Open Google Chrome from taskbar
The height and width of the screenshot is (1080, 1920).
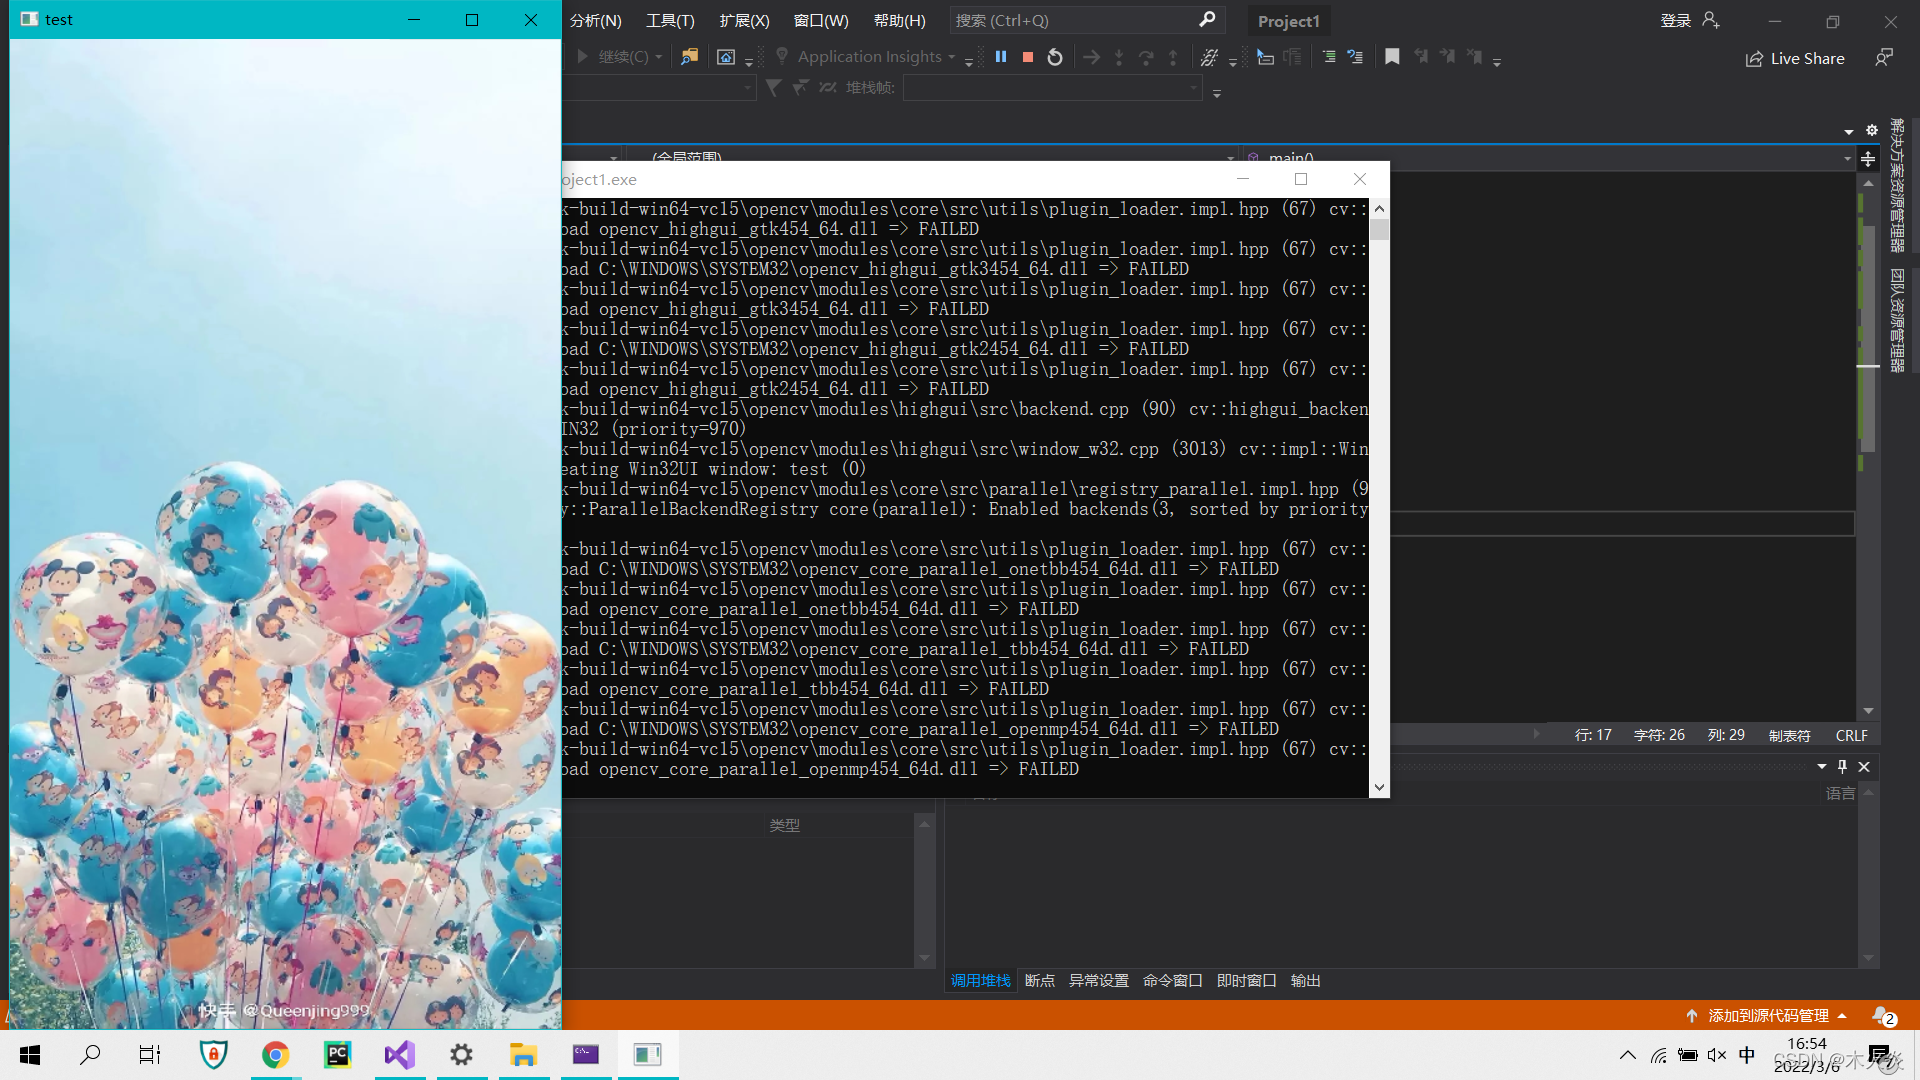(x=275, y=1055)
